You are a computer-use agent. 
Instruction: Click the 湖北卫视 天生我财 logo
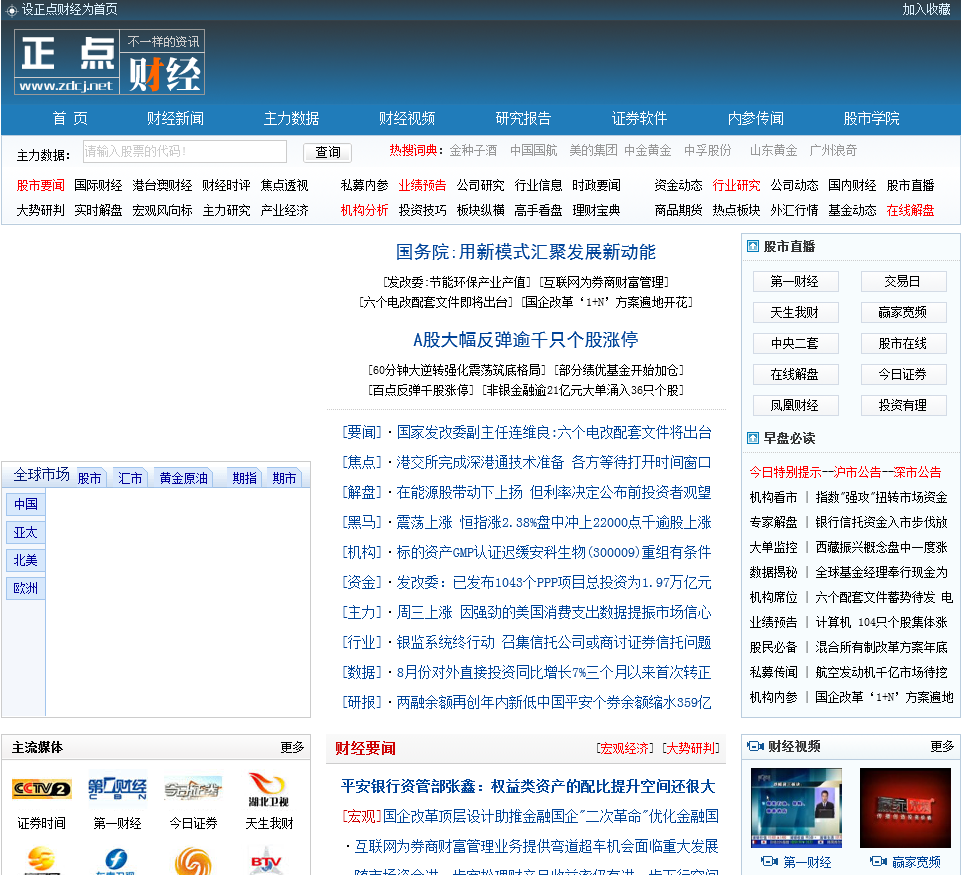269,789
